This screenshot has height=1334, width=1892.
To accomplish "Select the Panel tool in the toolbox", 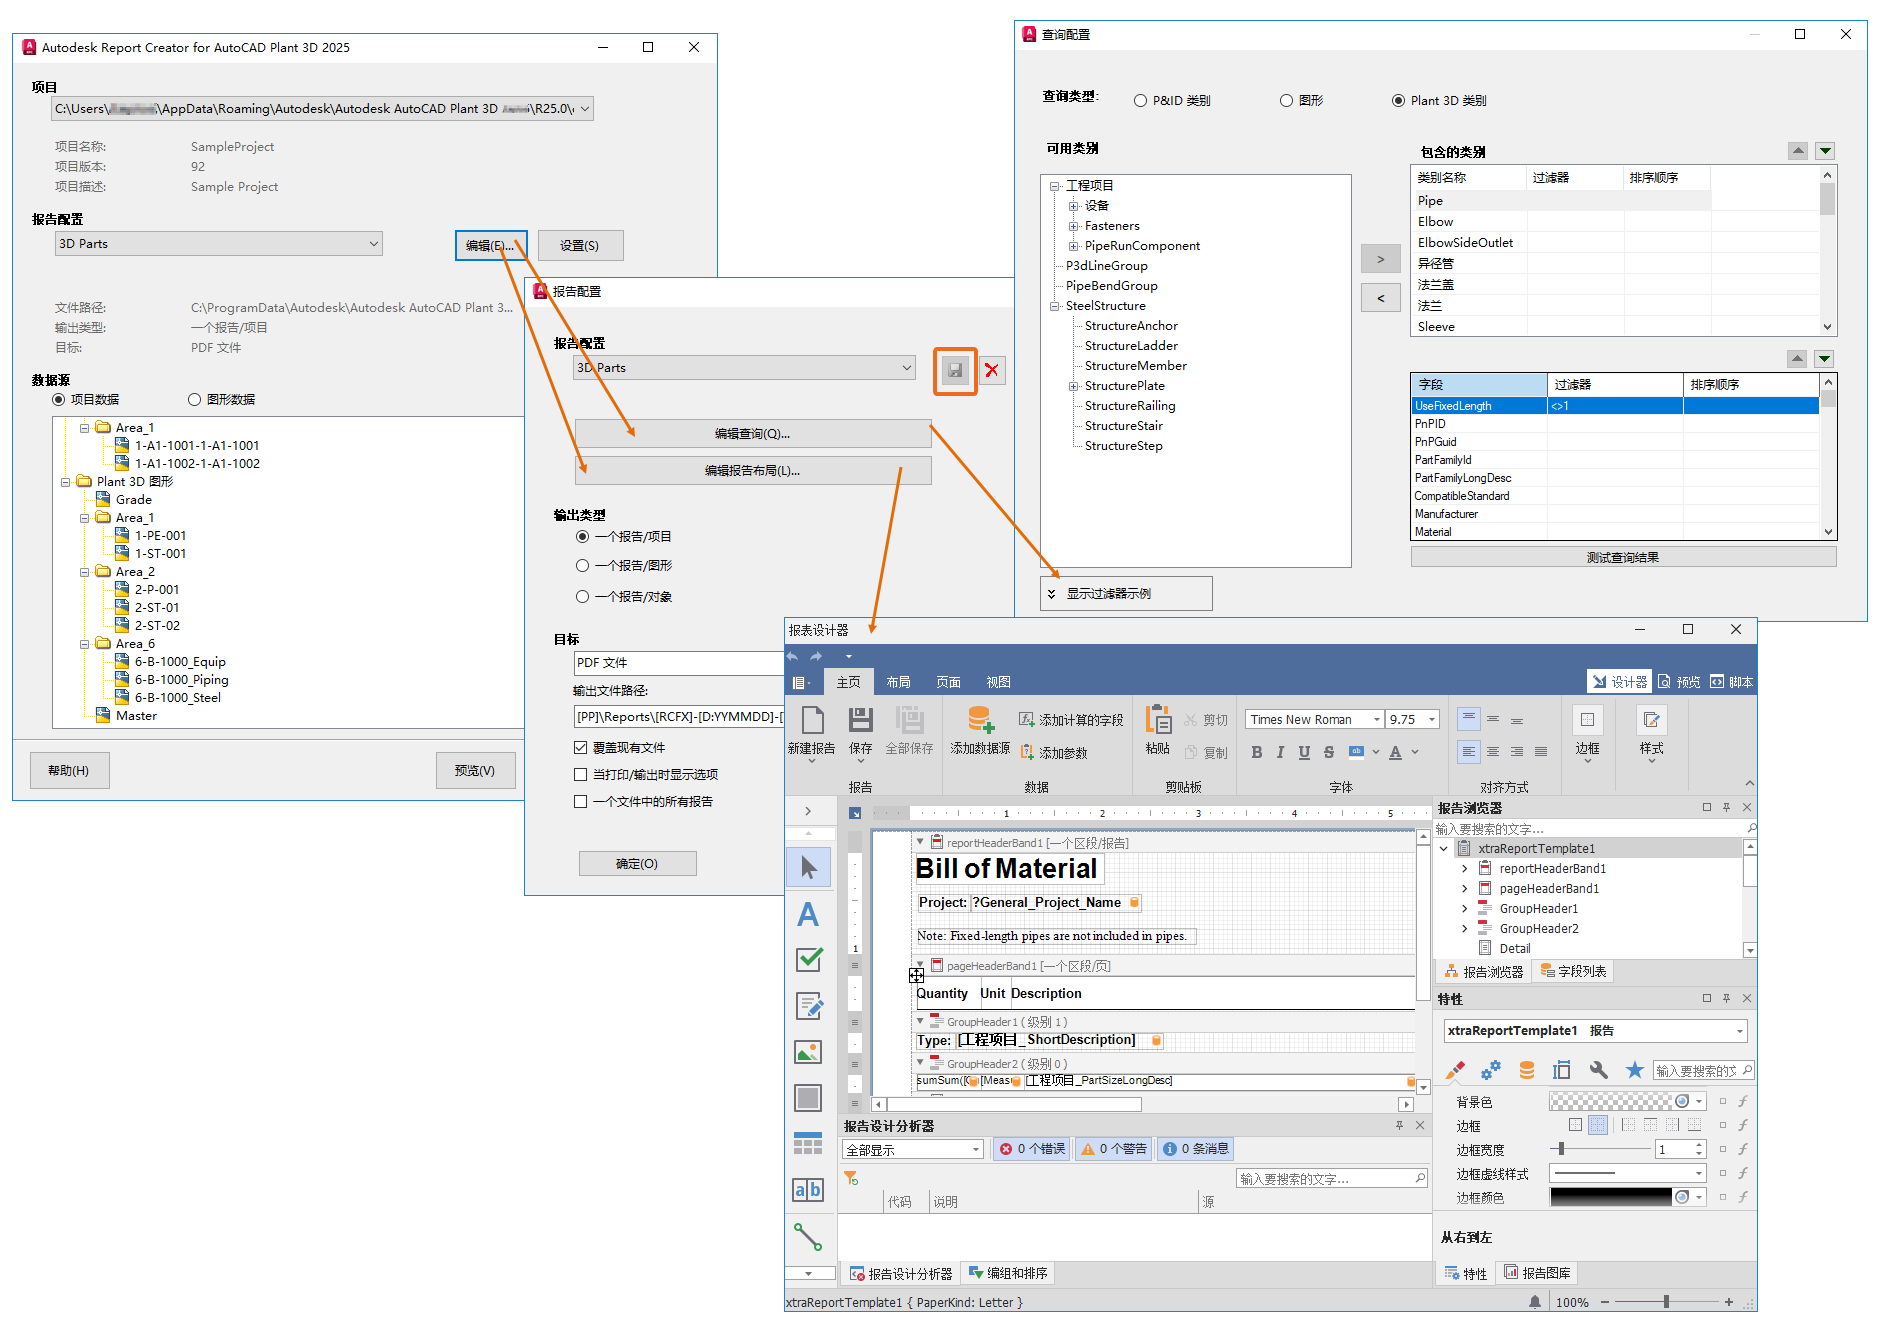I will coord(808,1098).
